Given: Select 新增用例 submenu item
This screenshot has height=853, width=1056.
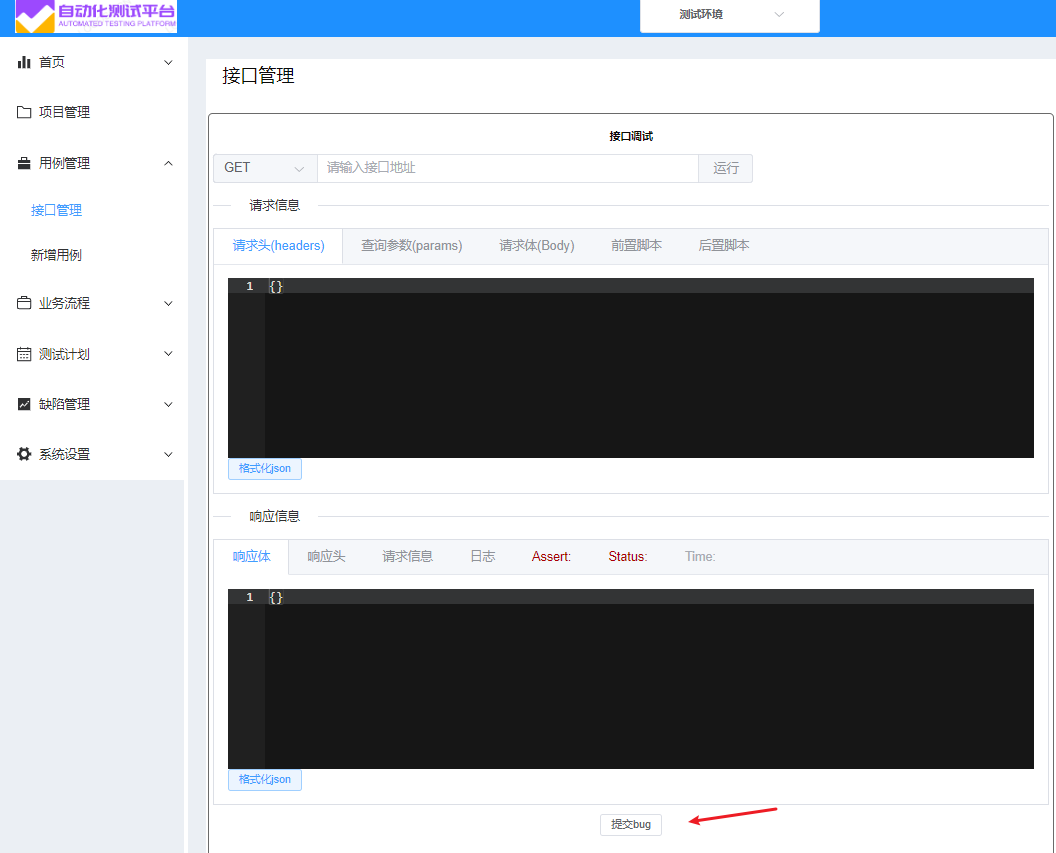Looking at the screenshot, I should click(x=57, y=255).
